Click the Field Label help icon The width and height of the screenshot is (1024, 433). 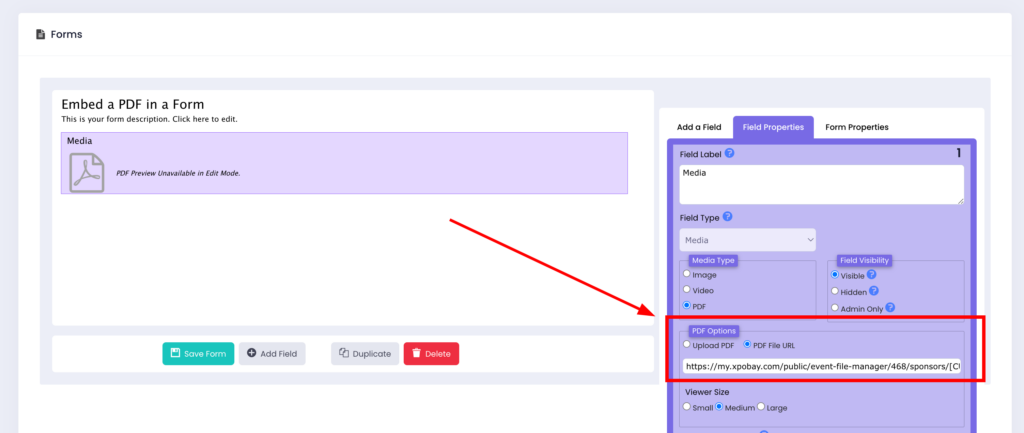click(730, 154)
